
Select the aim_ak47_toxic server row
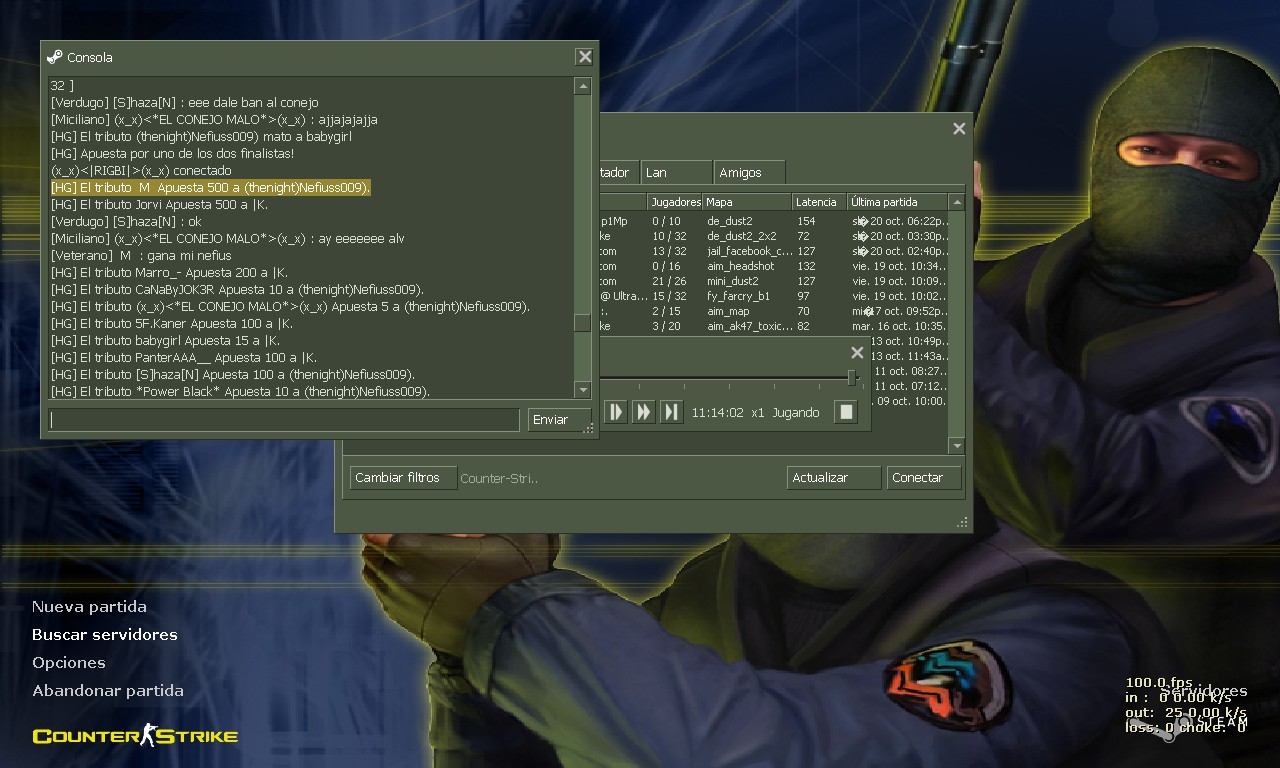773,326
